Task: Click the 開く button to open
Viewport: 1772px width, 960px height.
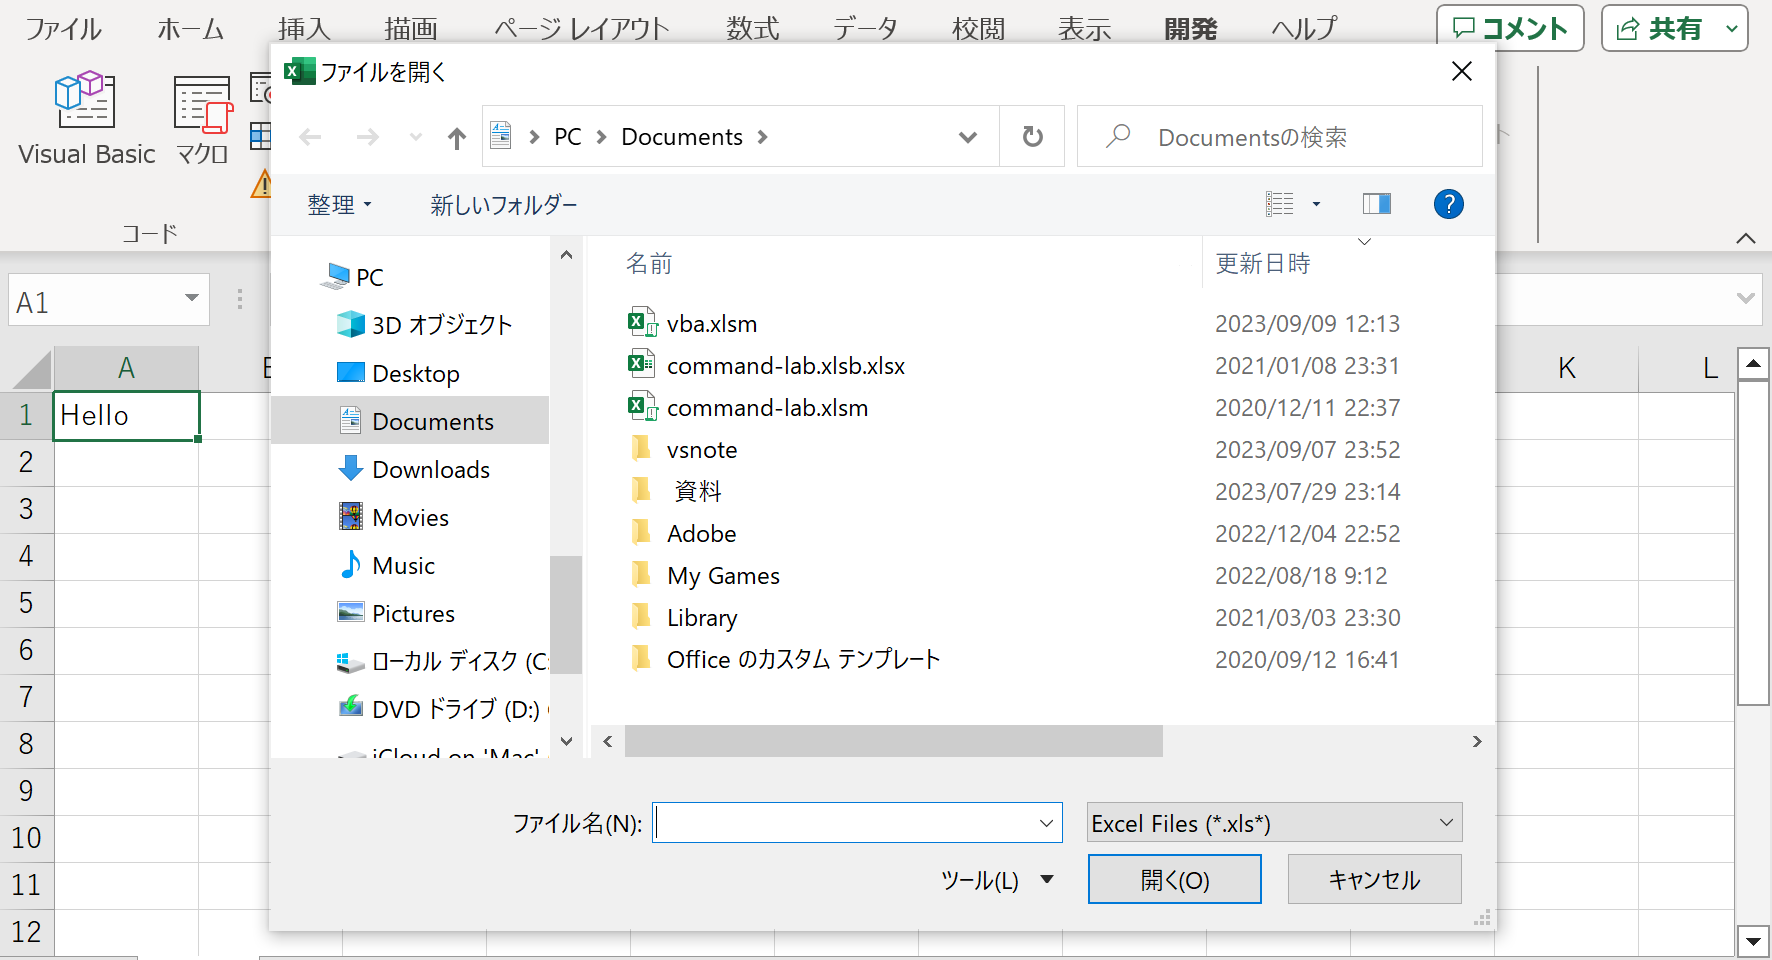Action: click(x=1173, y=879)
